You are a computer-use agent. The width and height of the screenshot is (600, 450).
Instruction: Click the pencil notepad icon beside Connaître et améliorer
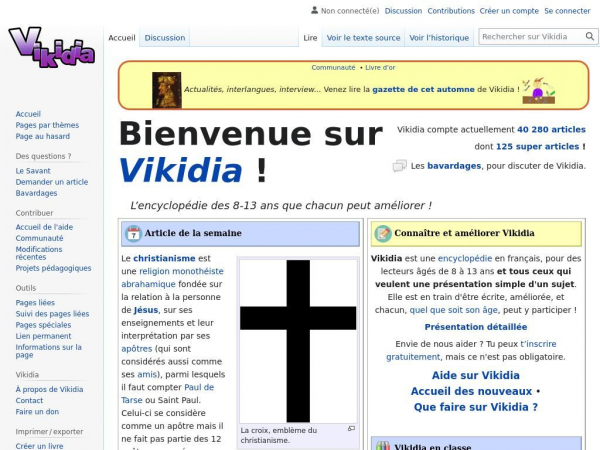tap(383, 233)
